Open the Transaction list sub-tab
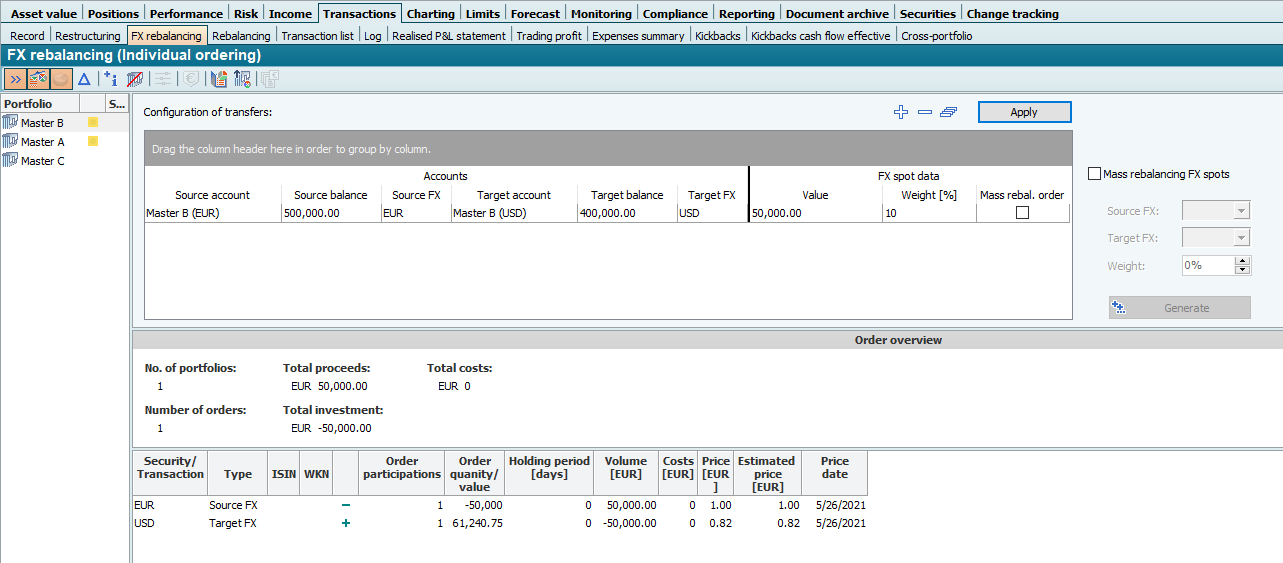1283x563 pixels. 317,36
